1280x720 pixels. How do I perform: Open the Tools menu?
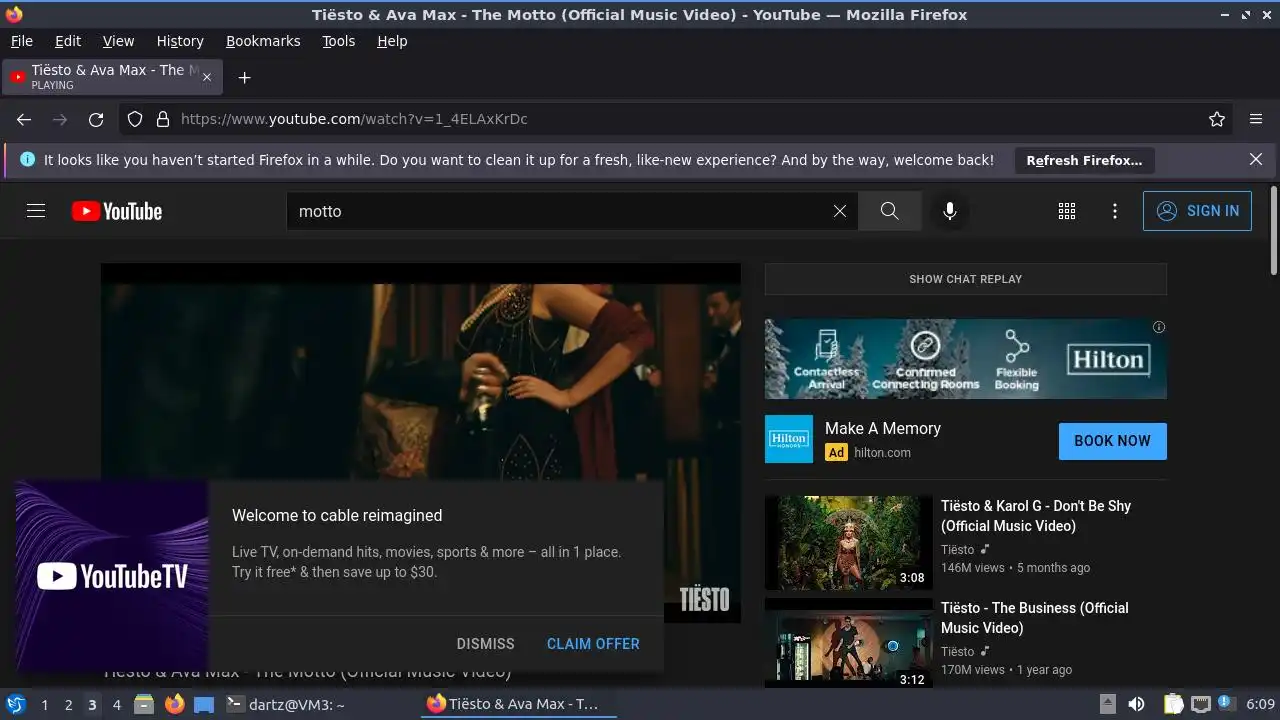coord(338,41)
